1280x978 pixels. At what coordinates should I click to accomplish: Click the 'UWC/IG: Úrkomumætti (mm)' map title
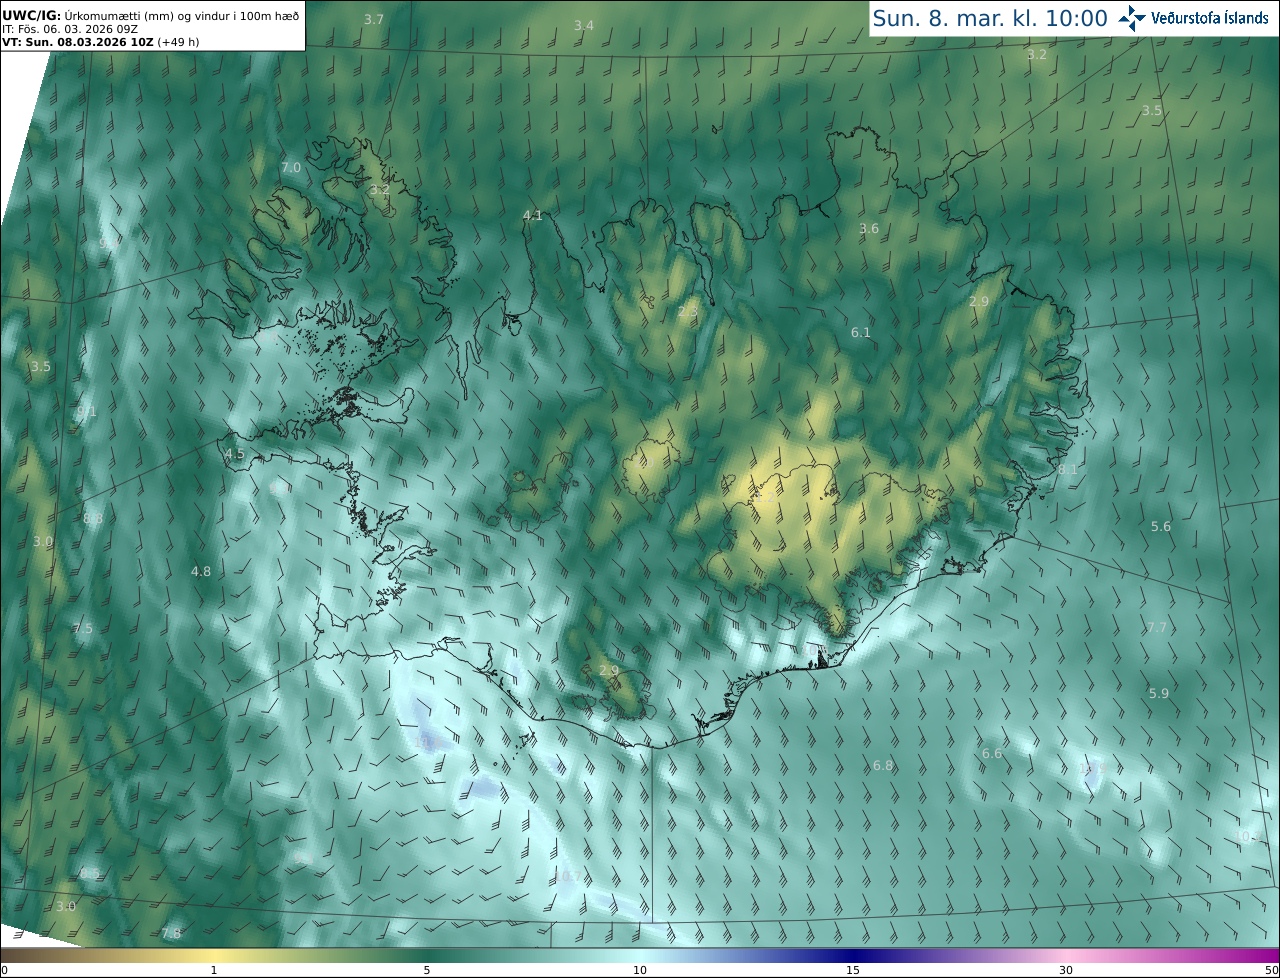[150, 16]
